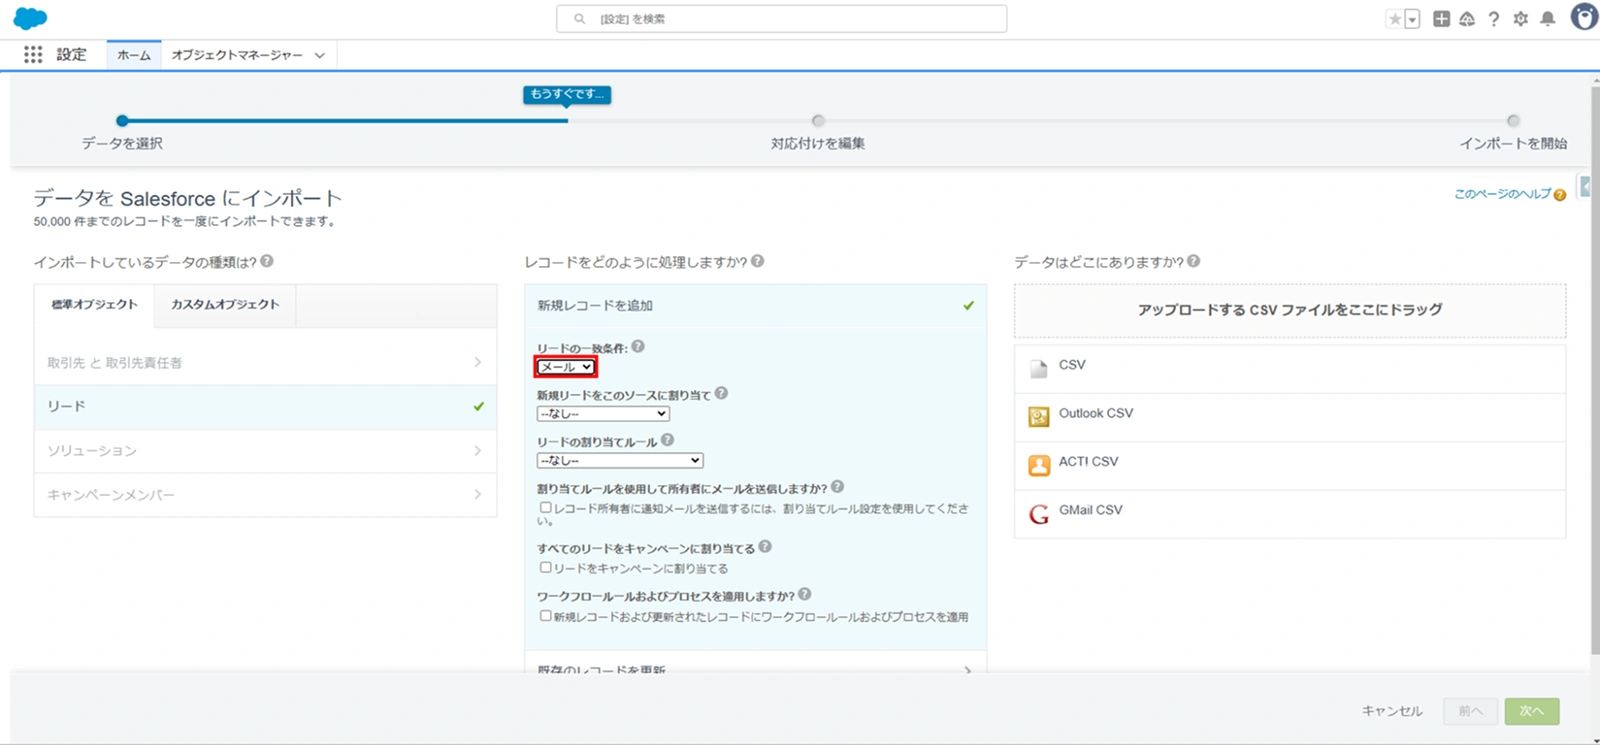The image size is (1600, 745).
Task: Choose the Outlook CSV icon
Action: [1039, 416]
